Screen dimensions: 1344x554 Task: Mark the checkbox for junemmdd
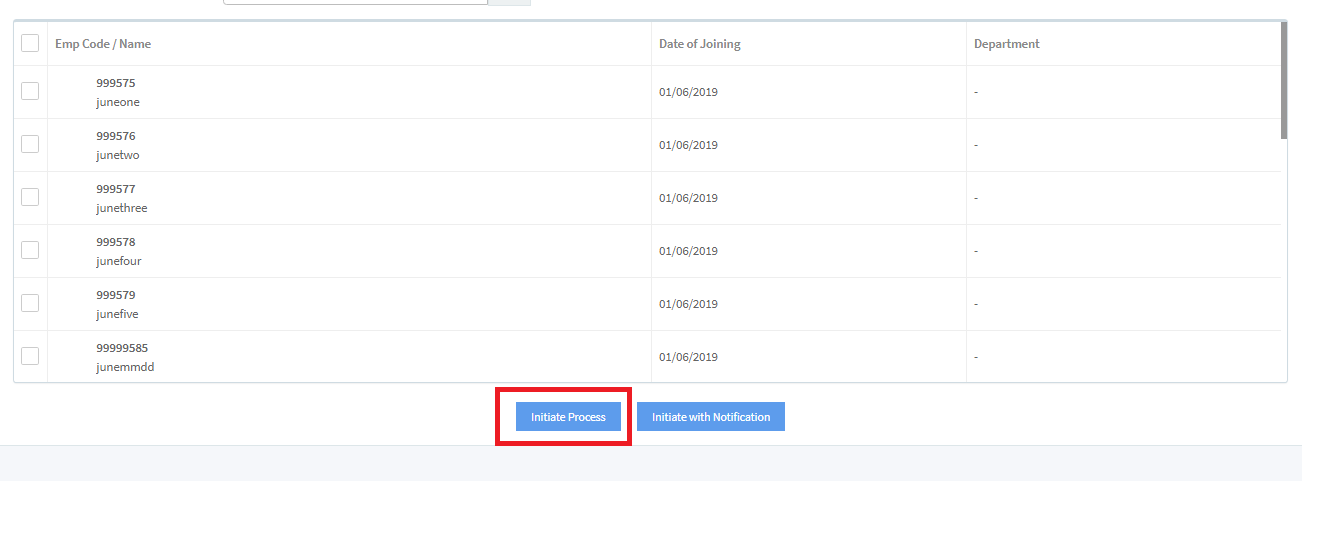point(30,356)
